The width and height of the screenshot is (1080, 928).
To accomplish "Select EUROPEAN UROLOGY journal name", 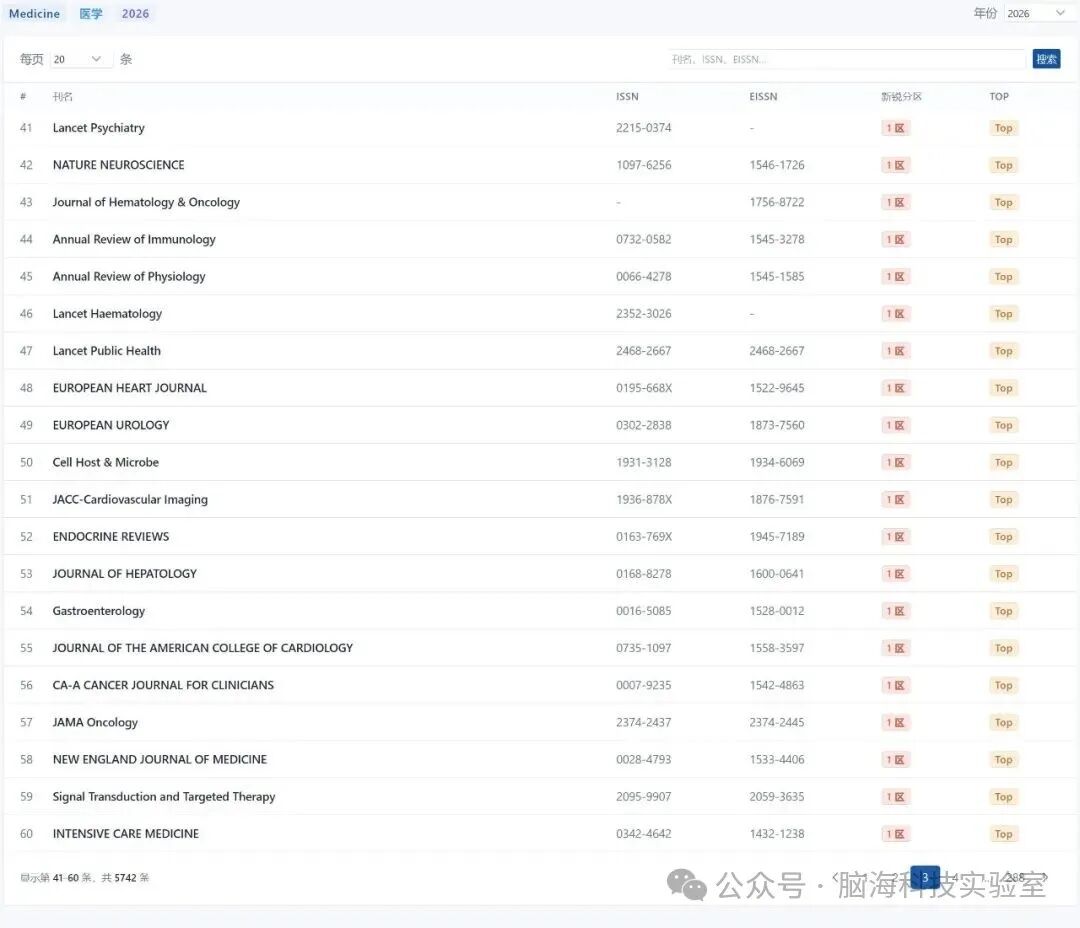I will pyautogui.click(x=111, y=425).
